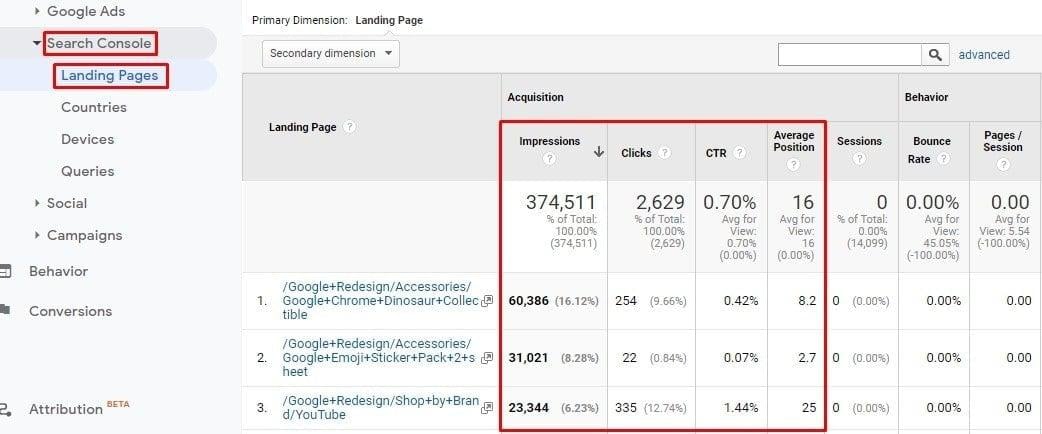Sort by Clicks column header

coord(636,153)
